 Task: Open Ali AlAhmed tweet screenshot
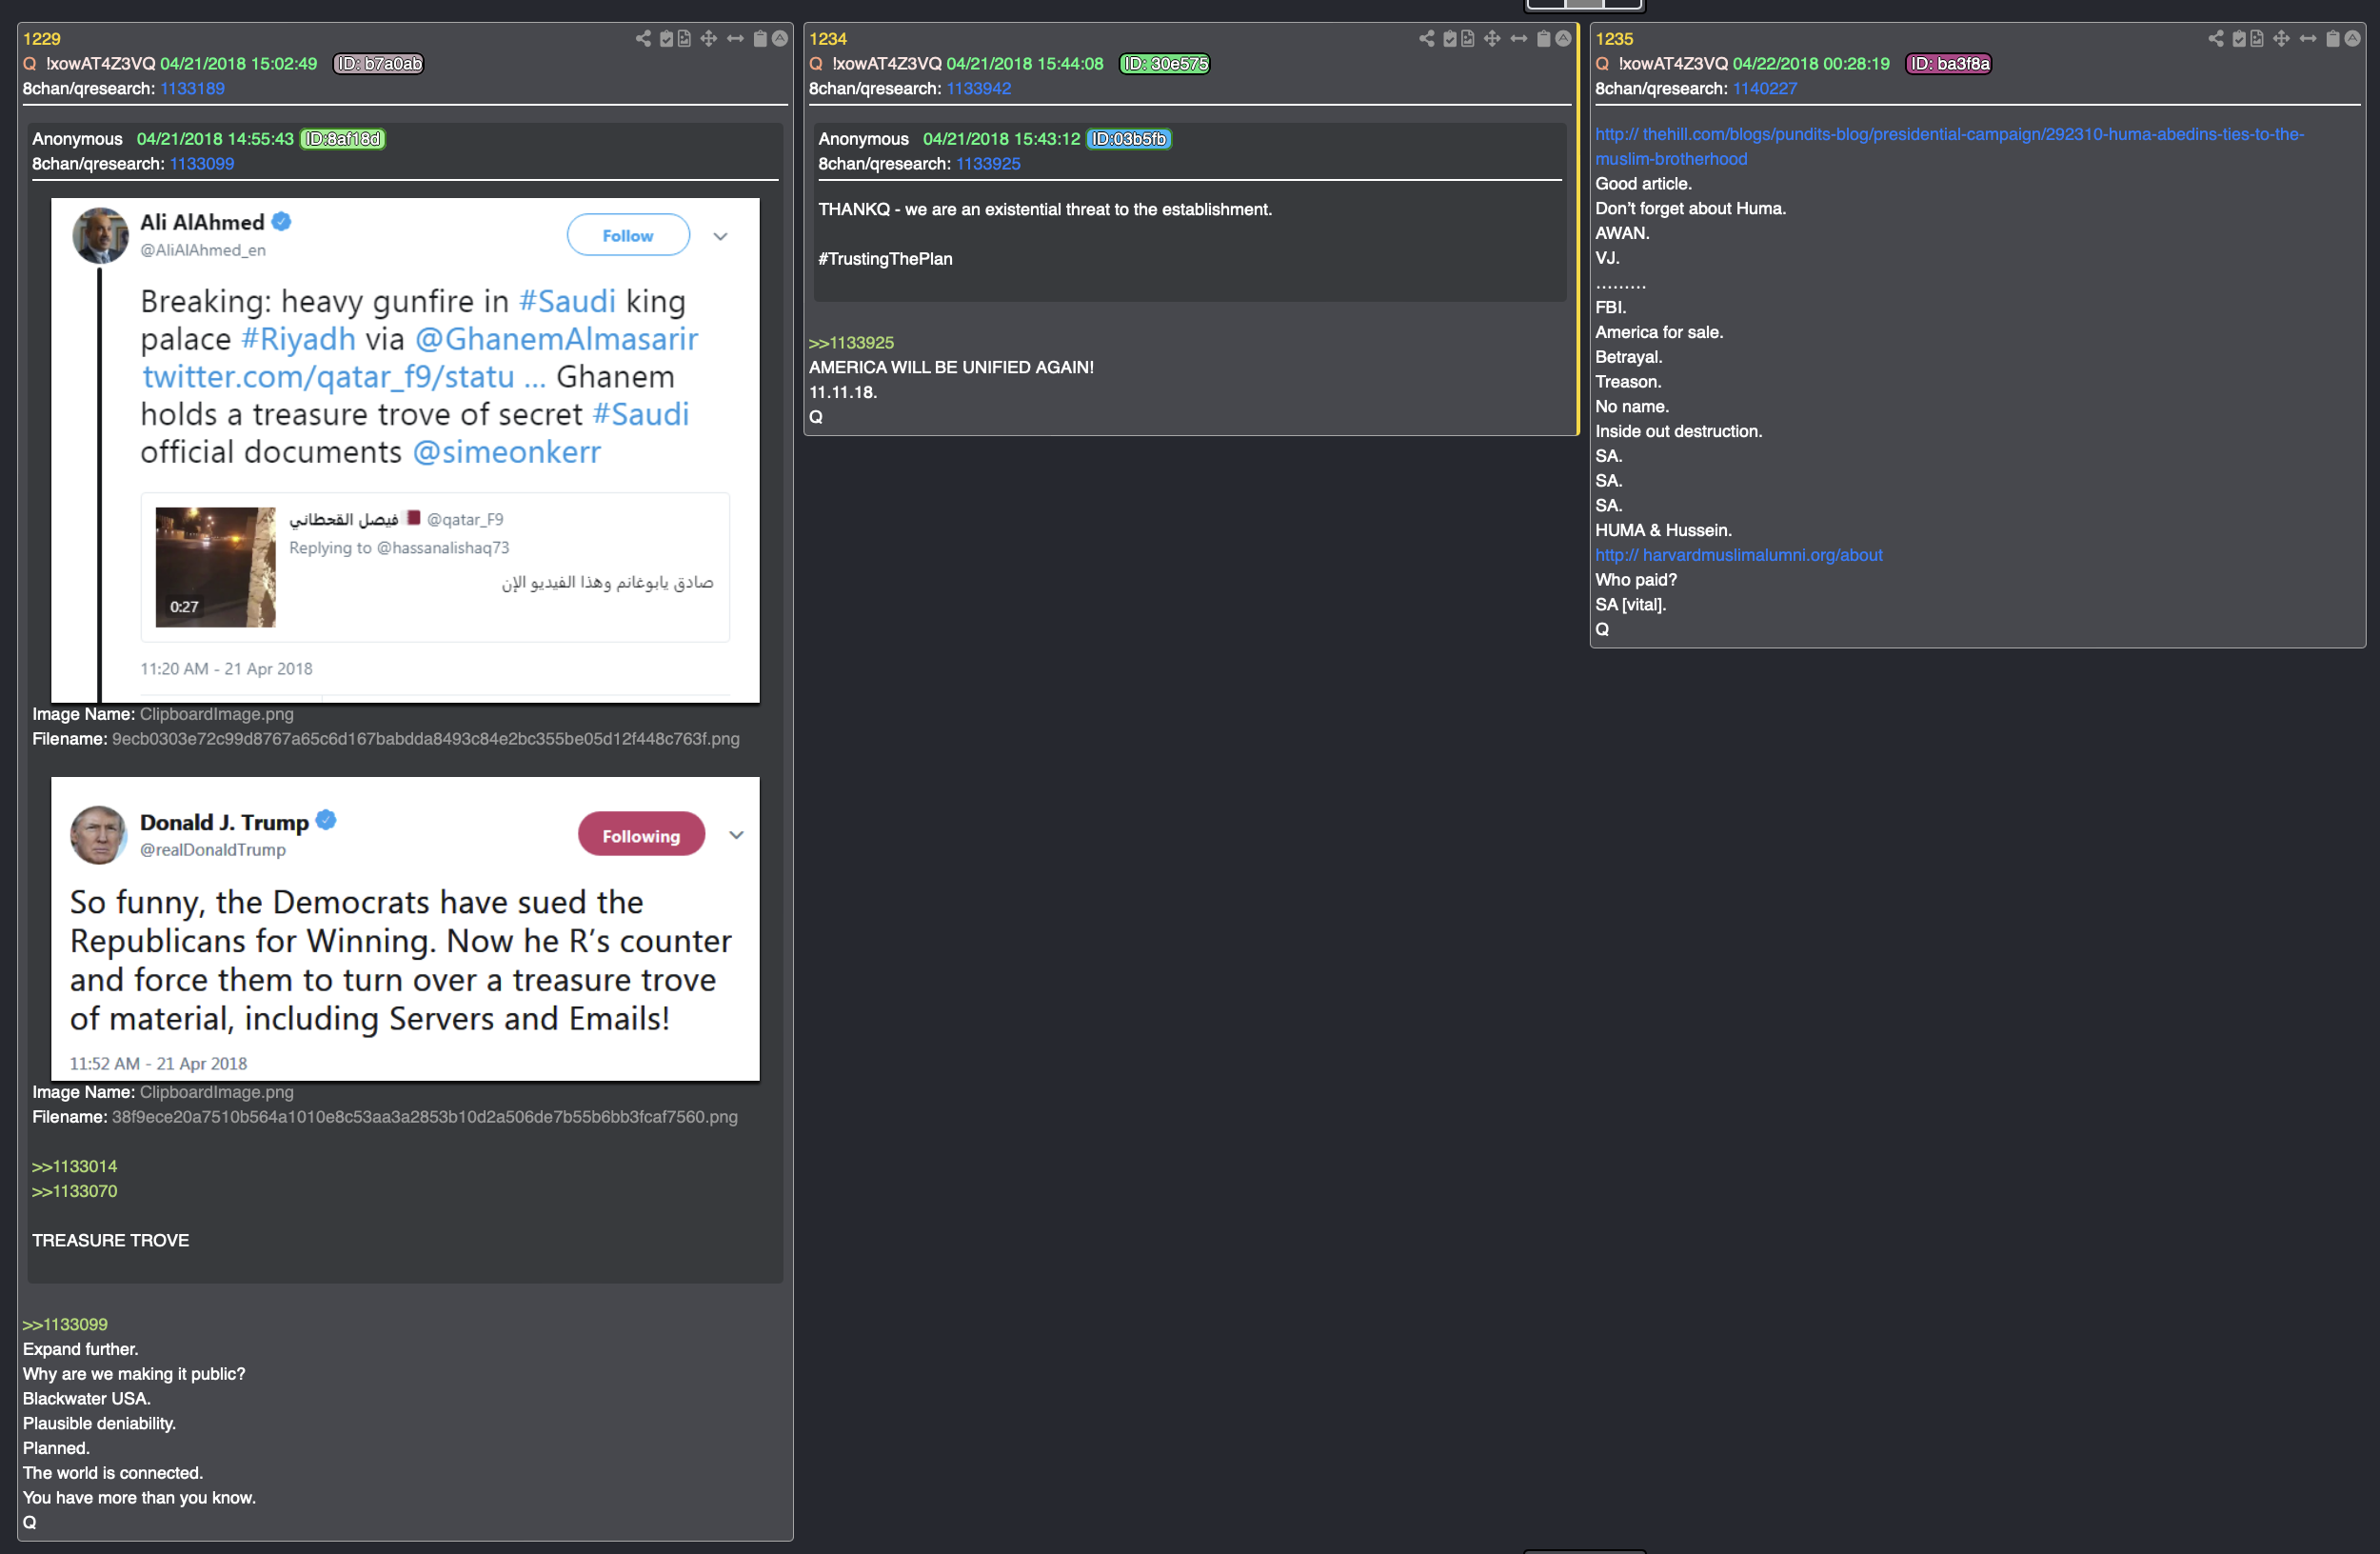[x=405, y=450]
